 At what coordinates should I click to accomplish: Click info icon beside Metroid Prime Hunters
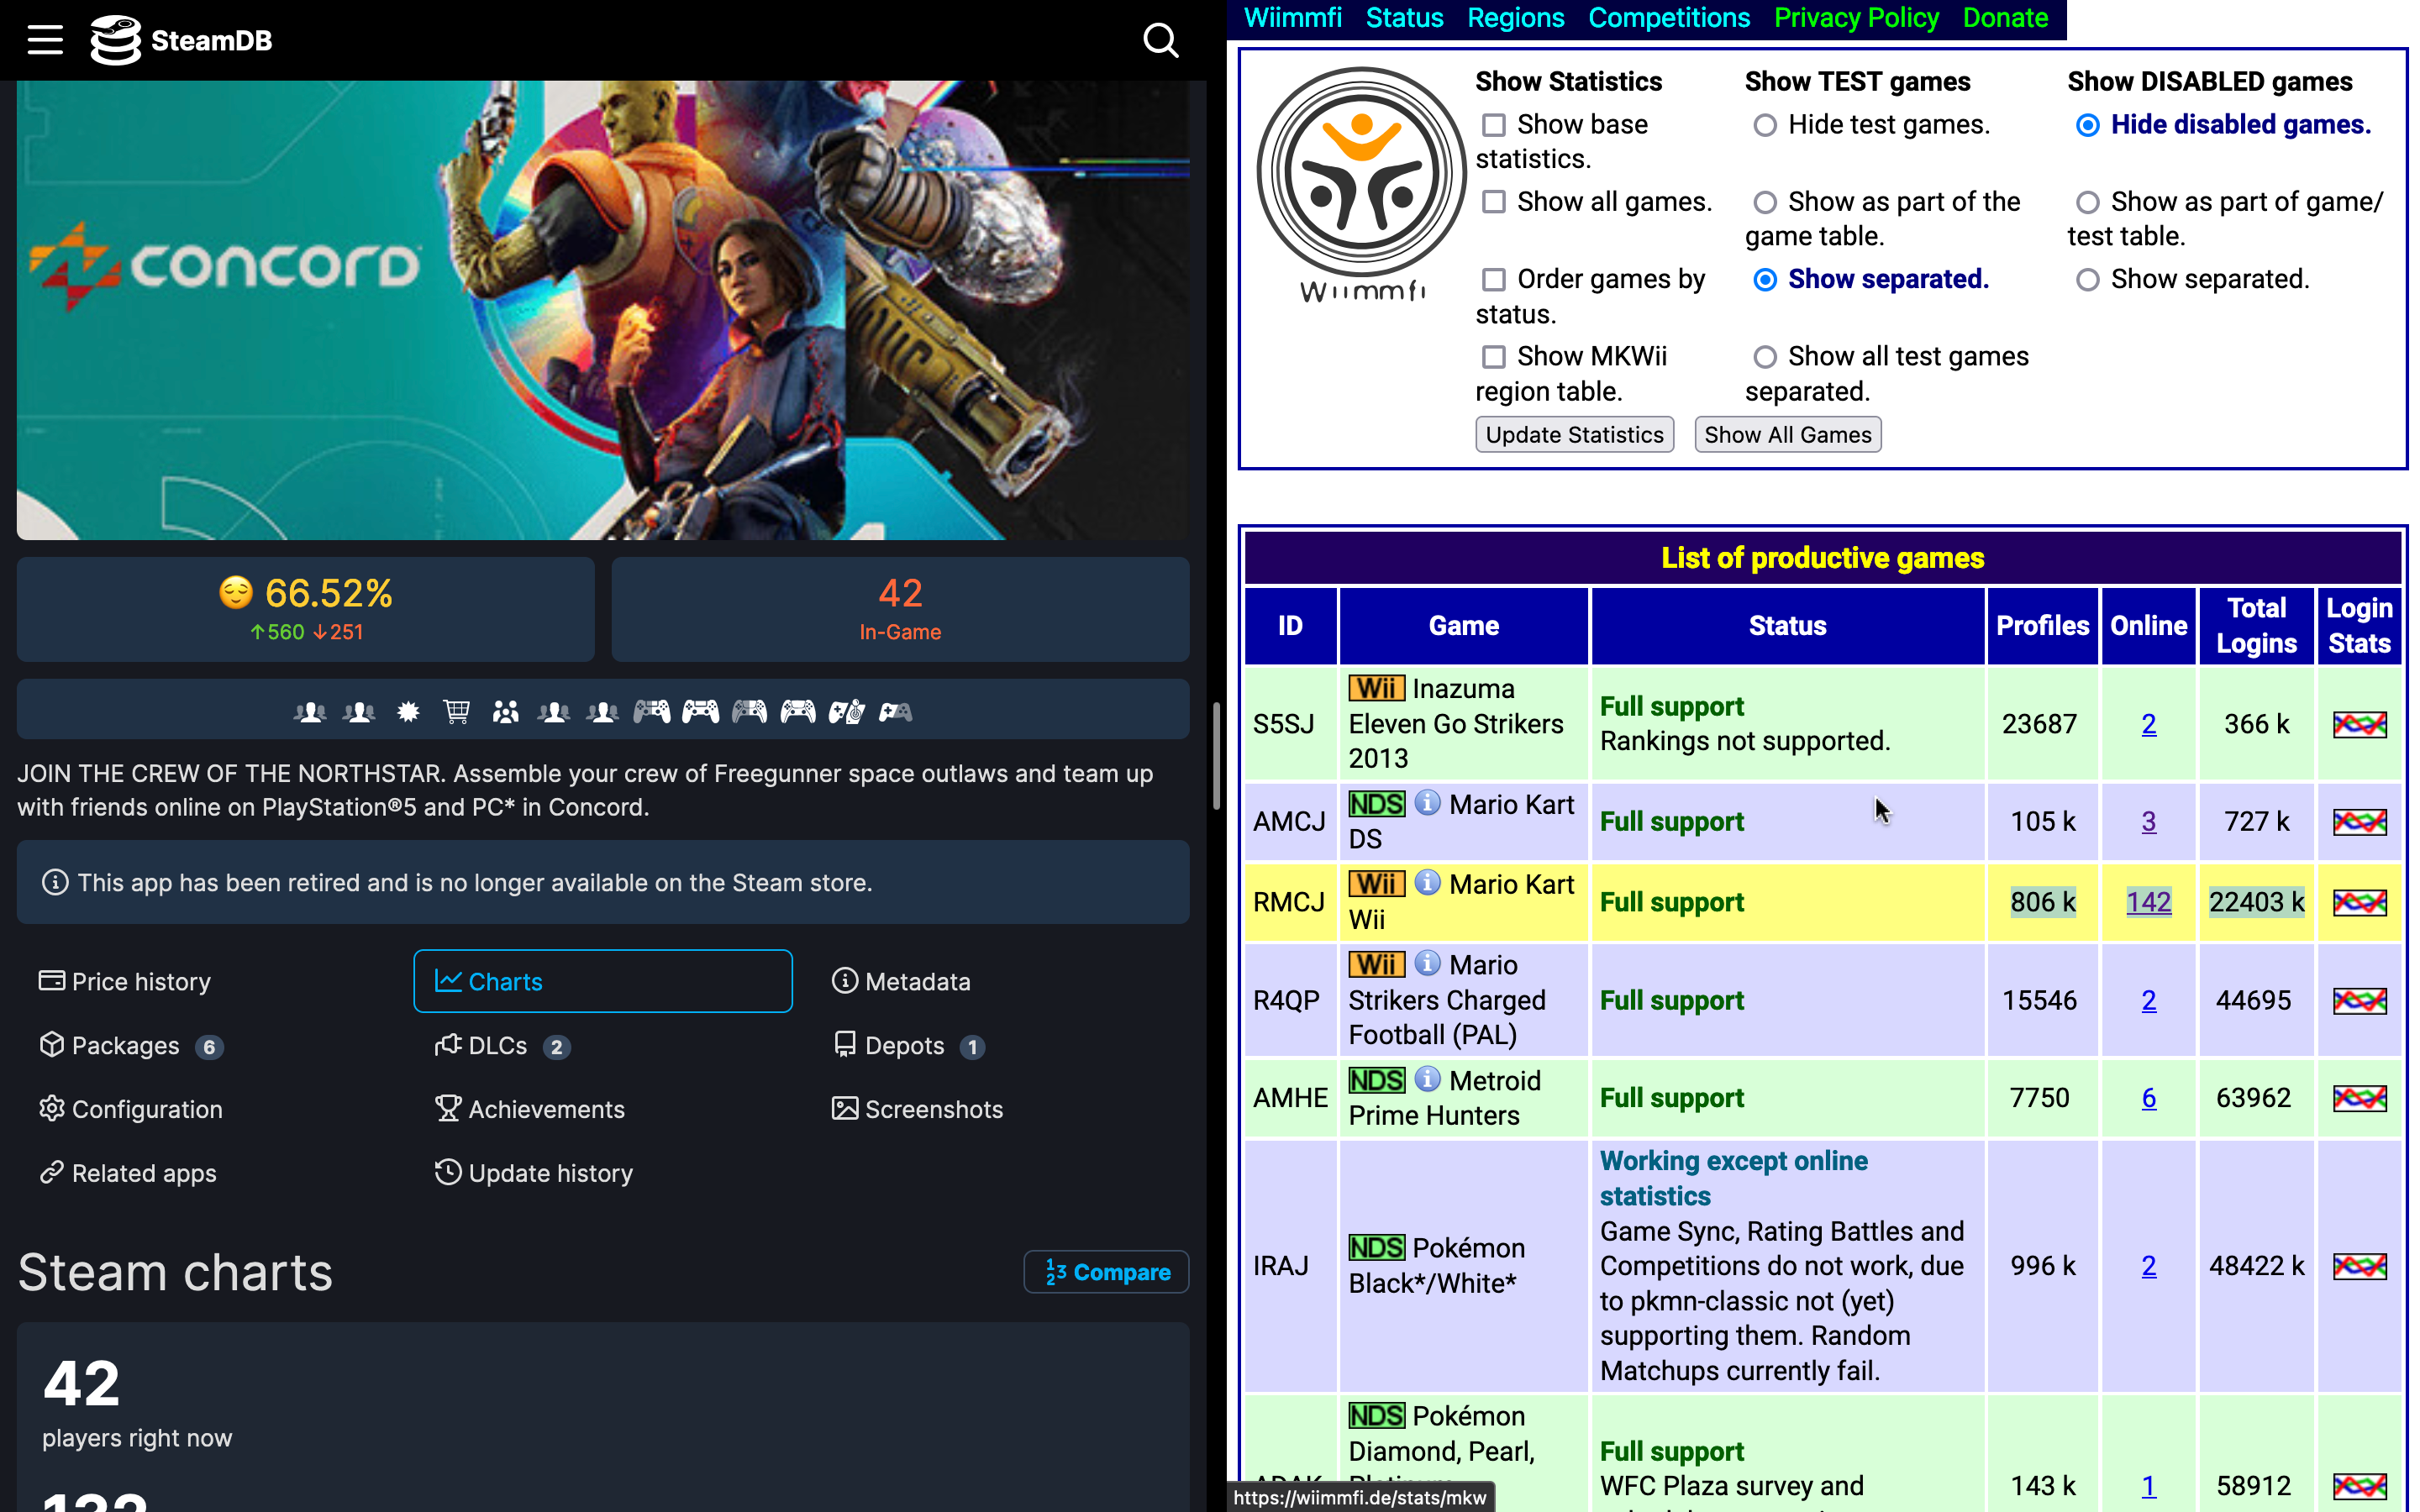1427,1079
